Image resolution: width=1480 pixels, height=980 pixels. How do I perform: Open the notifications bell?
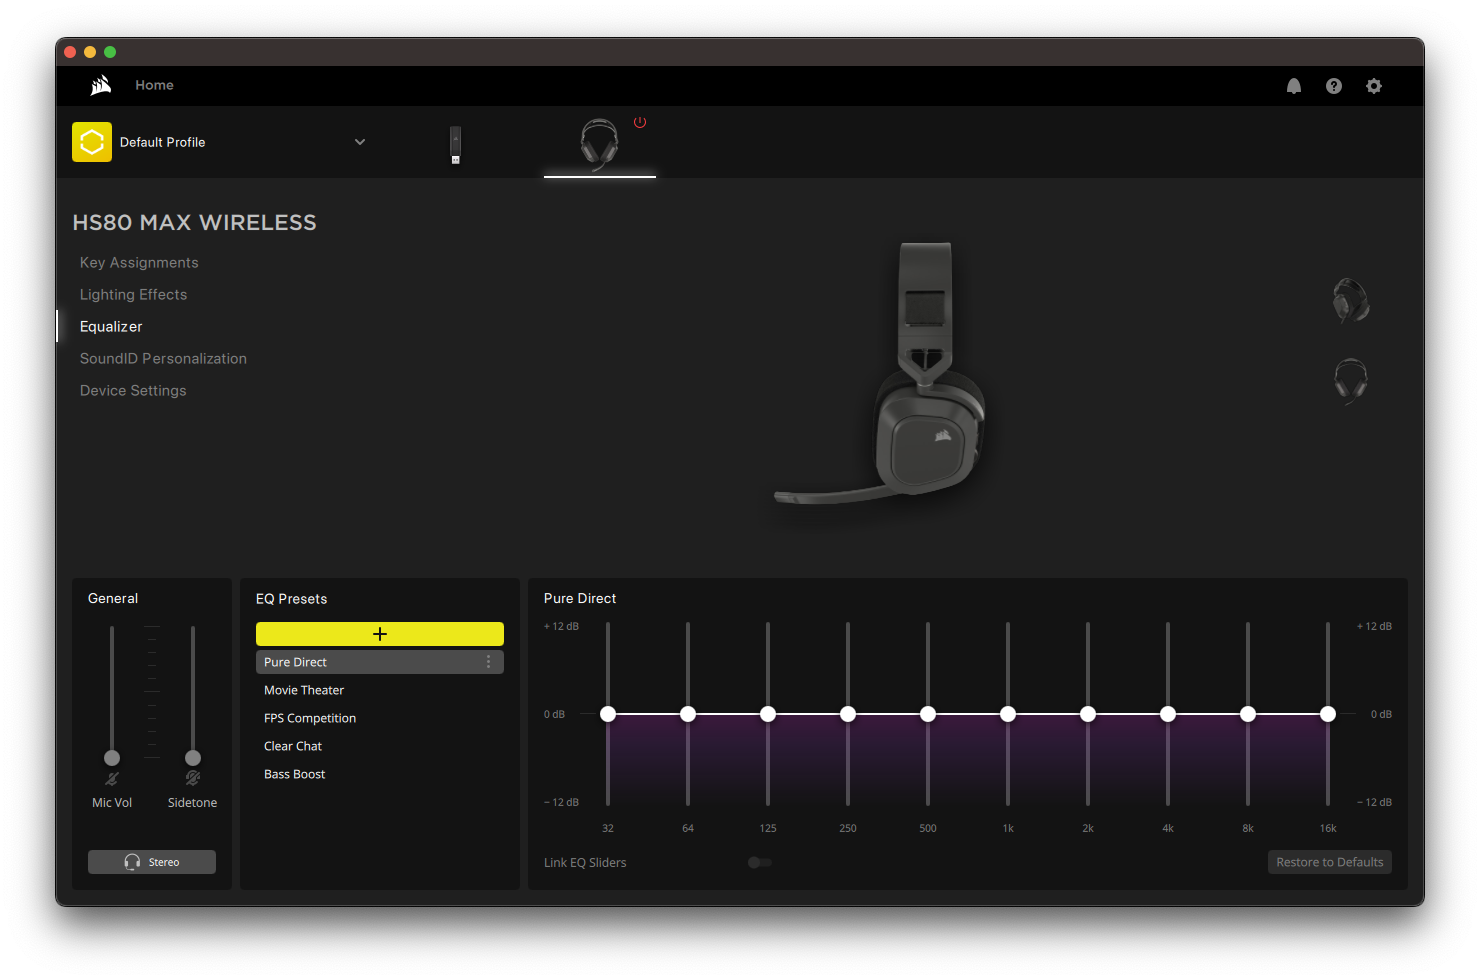pyautogui.click(x=1294, y=86)
